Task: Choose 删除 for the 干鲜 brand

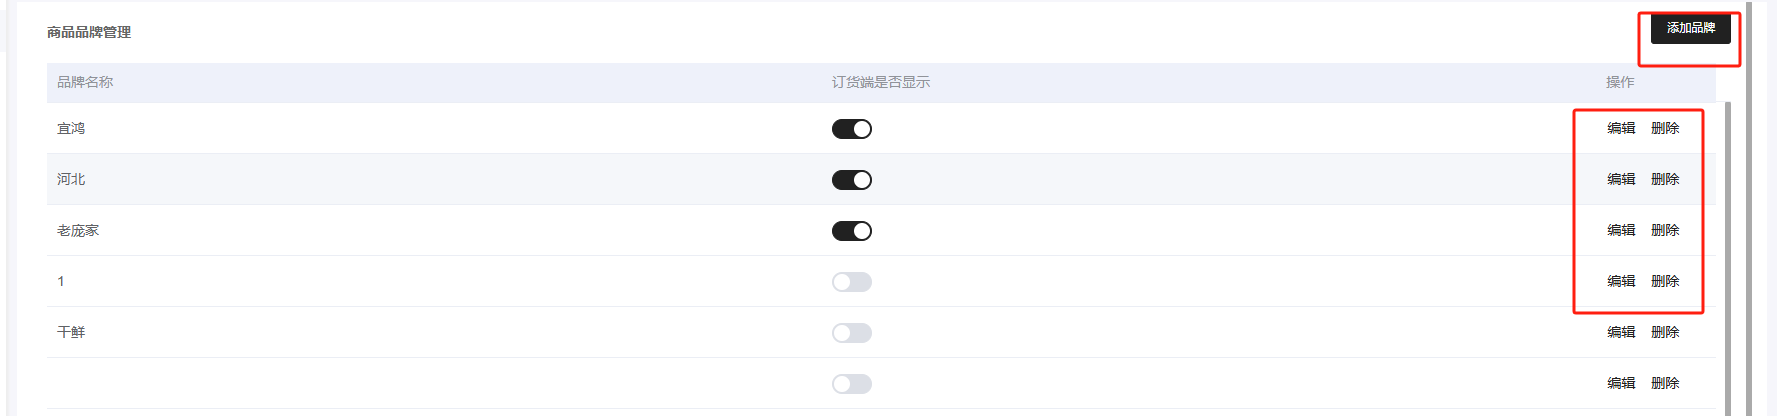Action: click(1665, 332)
